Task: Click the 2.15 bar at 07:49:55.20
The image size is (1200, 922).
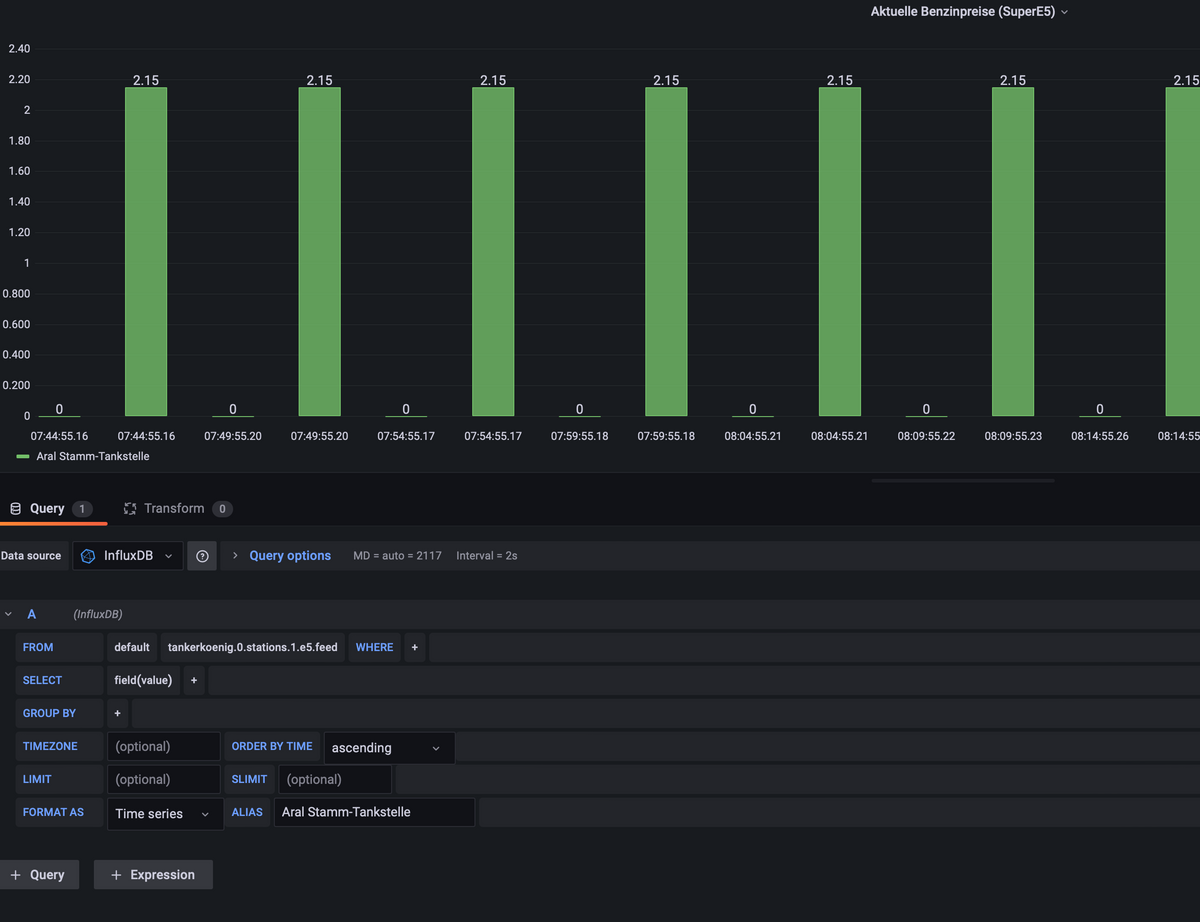Action: [319, 252]
